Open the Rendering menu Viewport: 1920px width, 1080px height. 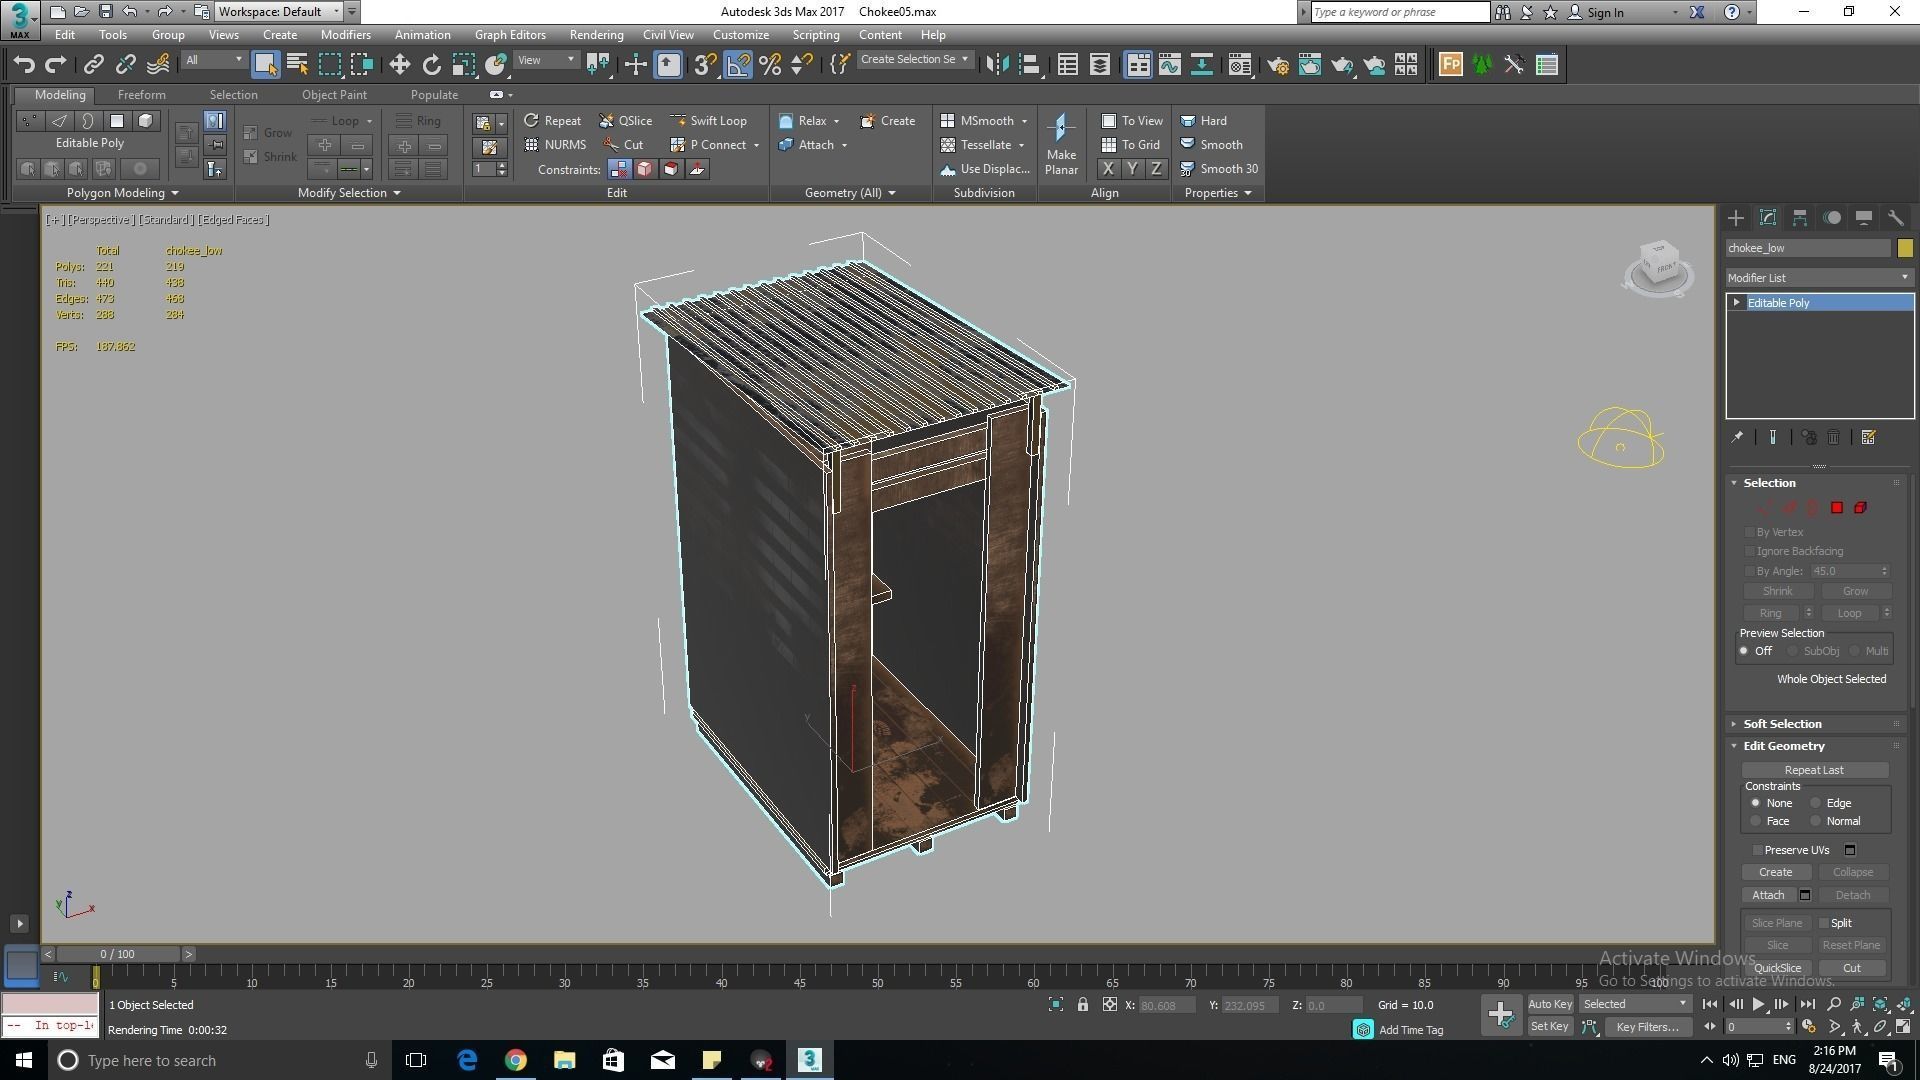coord(596,35)
